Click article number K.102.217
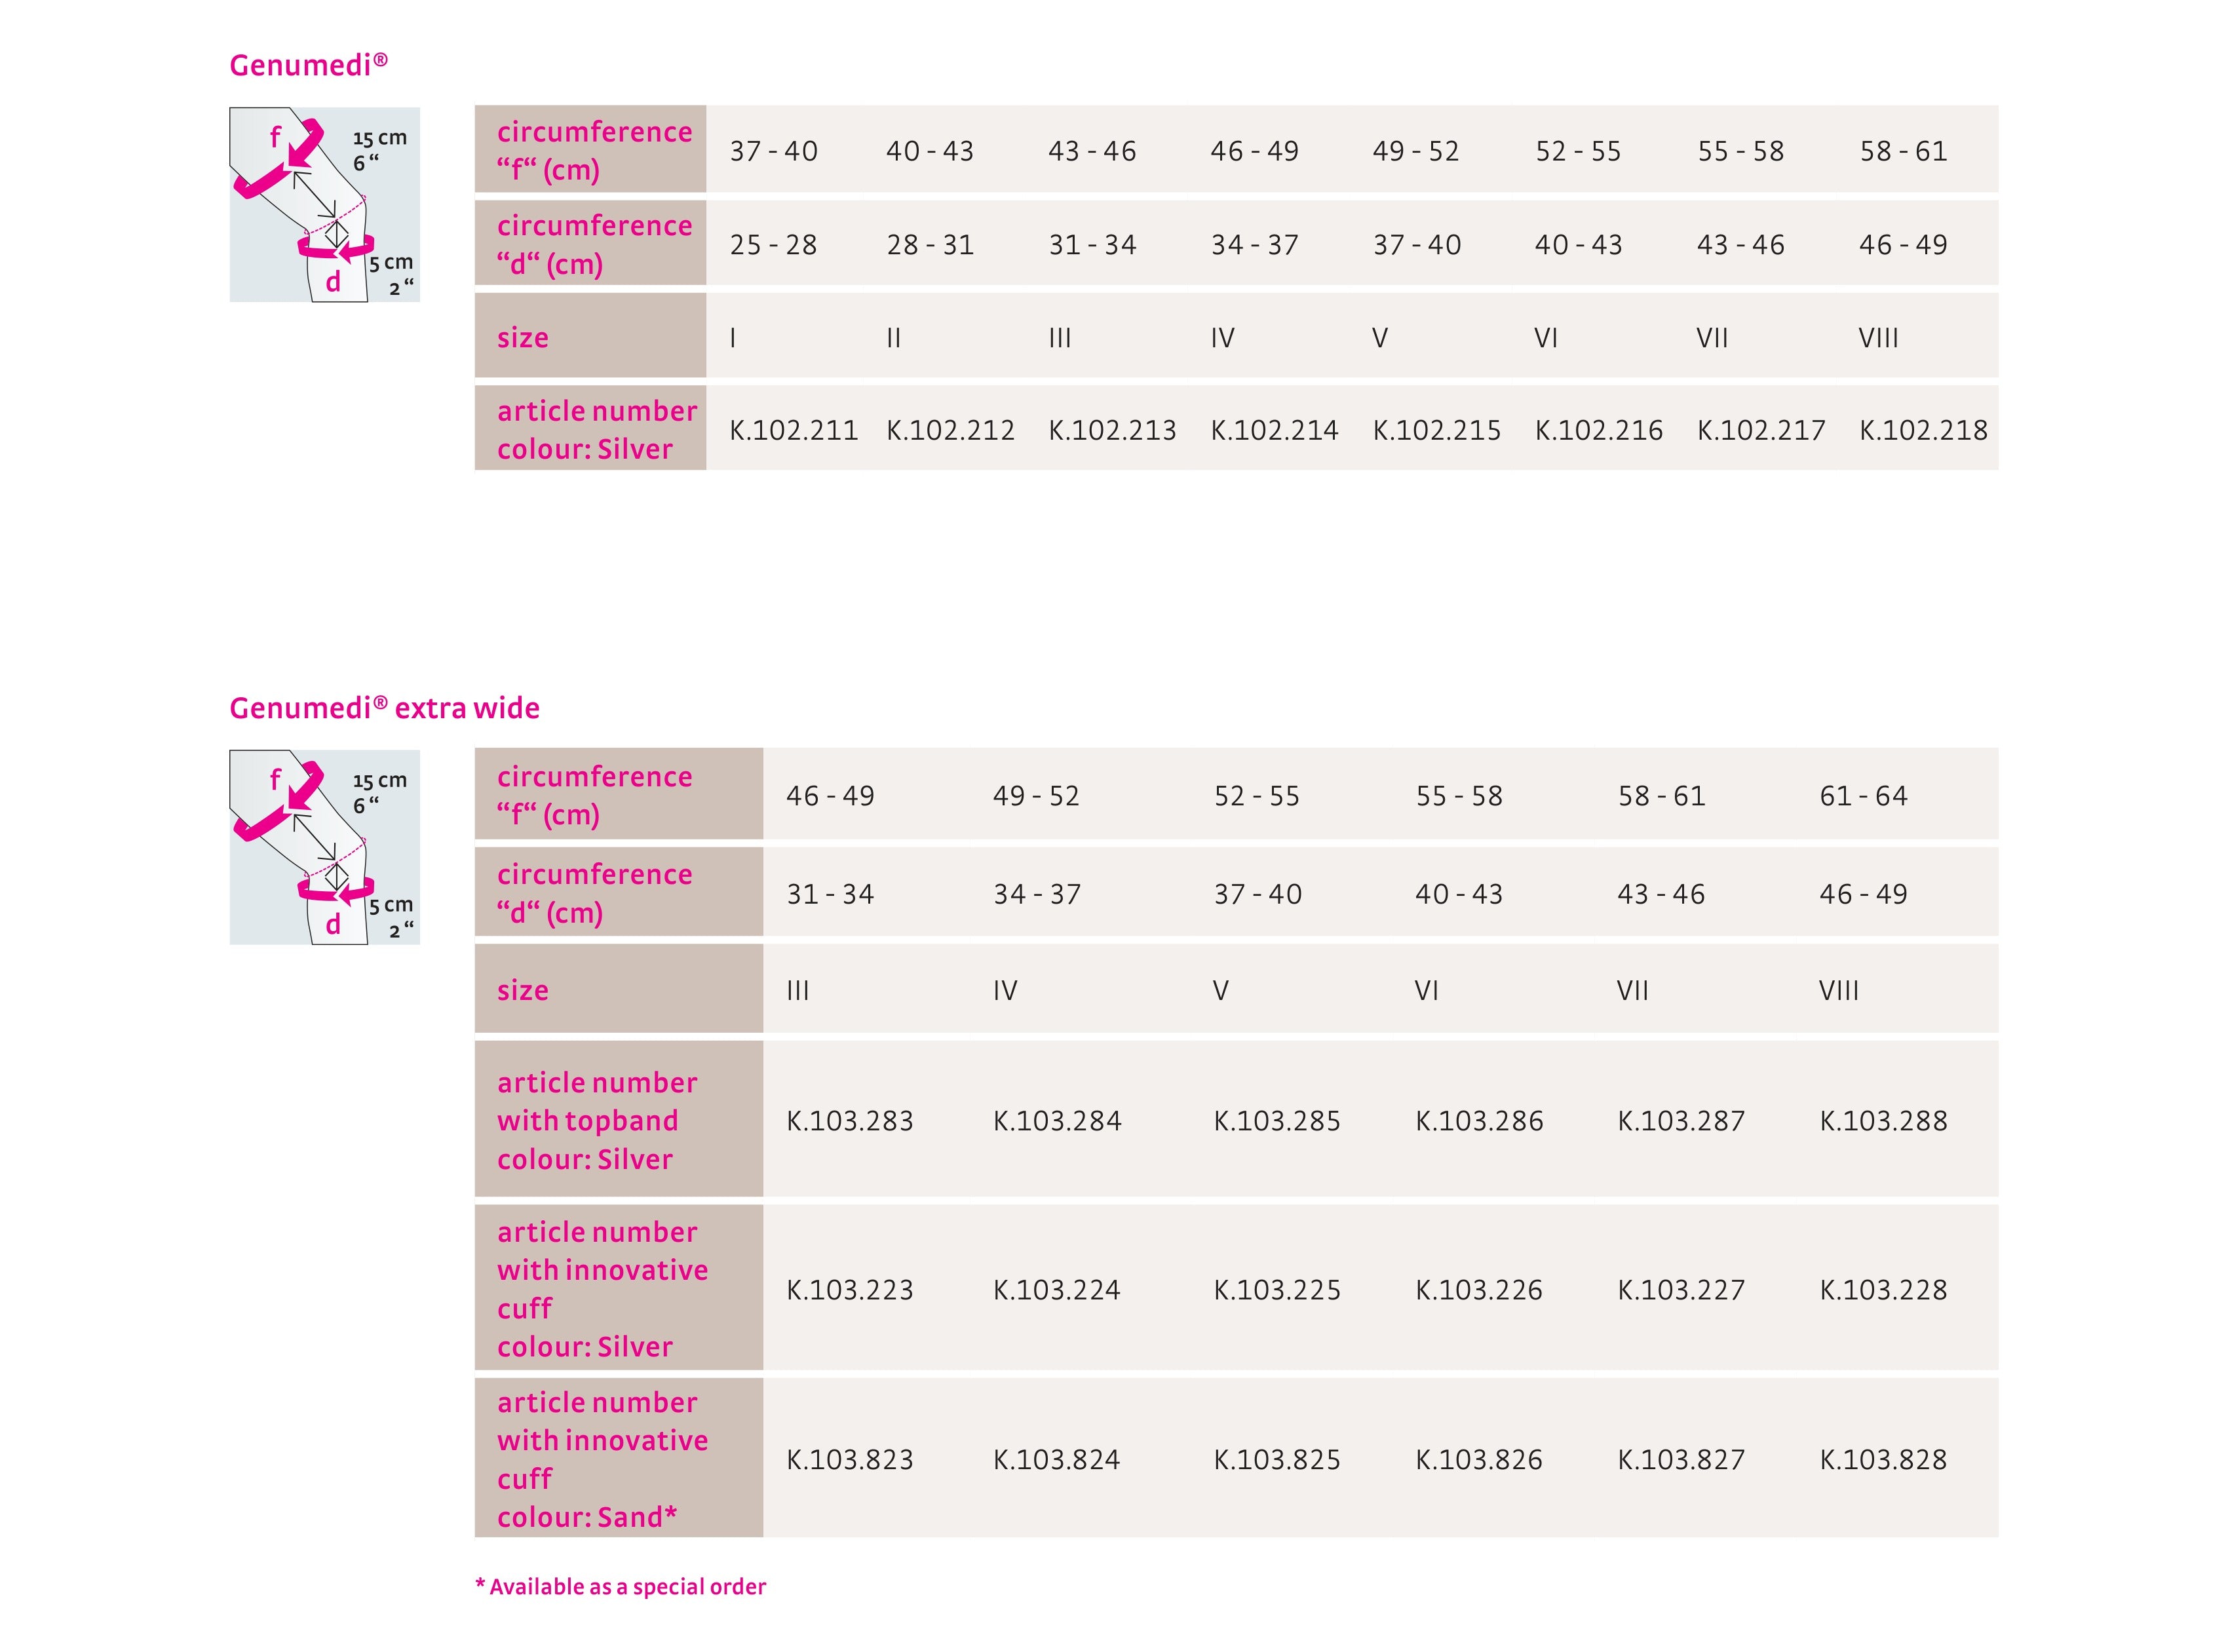 1760,430
